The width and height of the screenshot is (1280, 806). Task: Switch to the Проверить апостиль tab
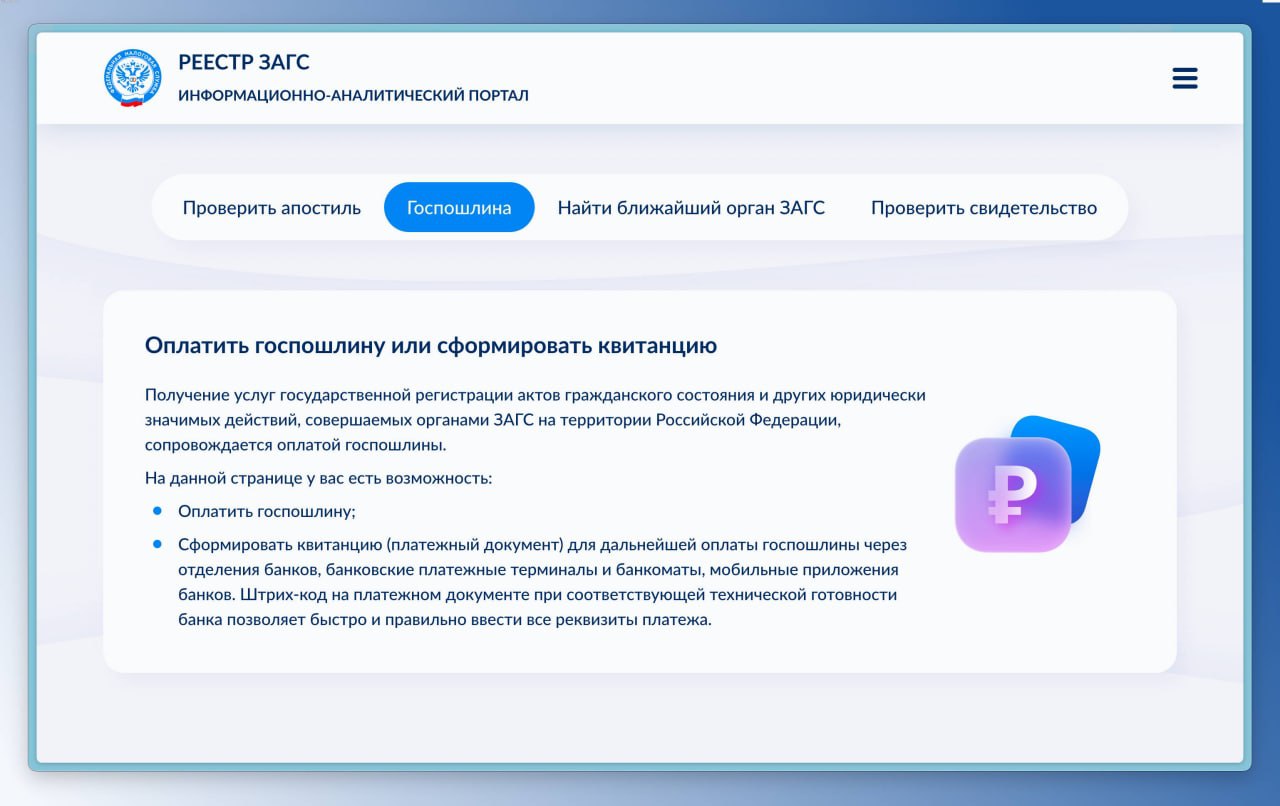[x=272, y=208]
